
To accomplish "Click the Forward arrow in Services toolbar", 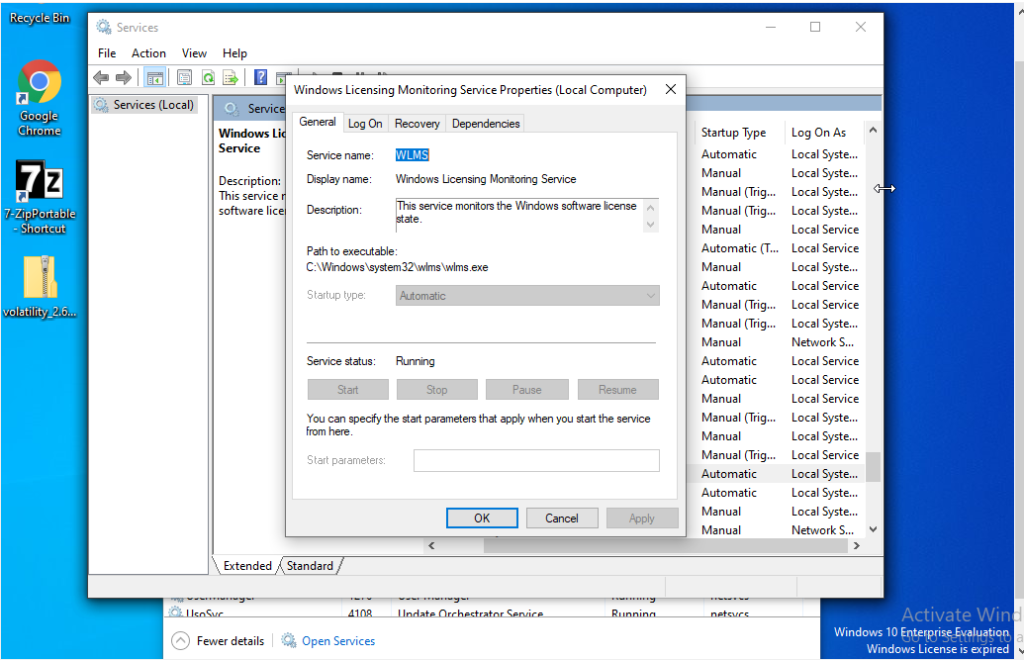I will (123, 78).
